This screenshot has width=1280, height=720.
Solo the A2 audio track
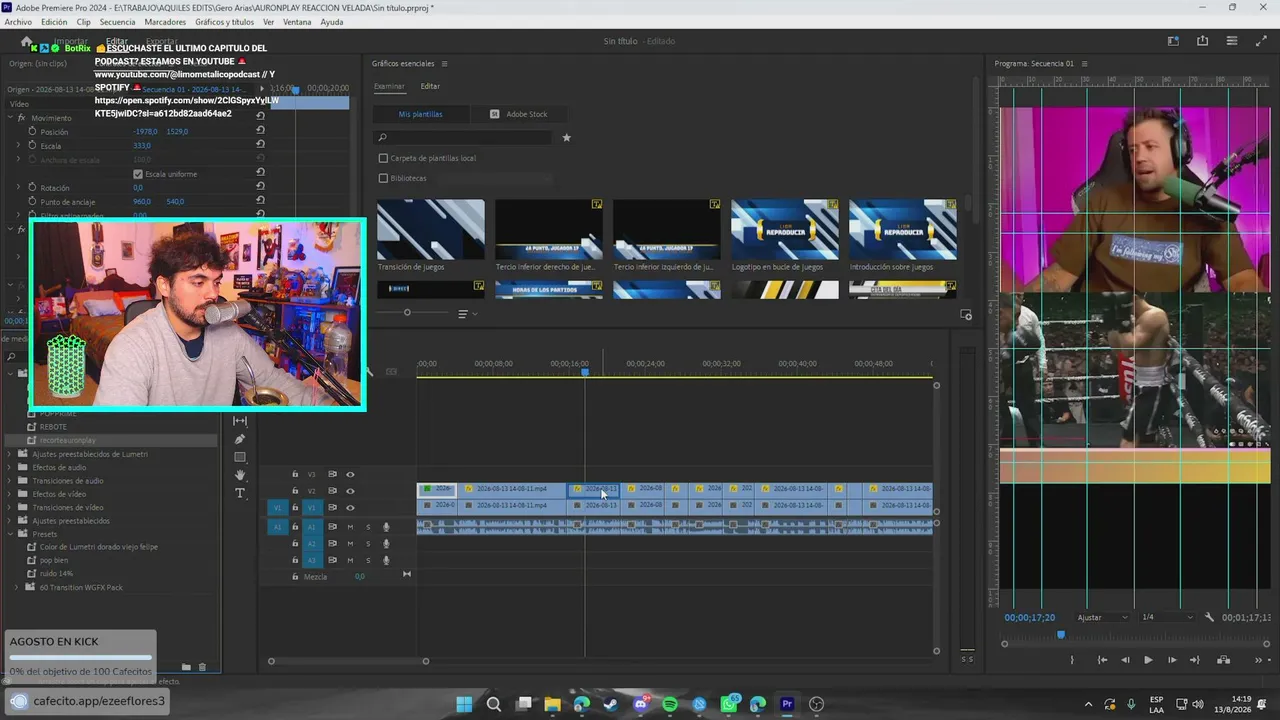click(x=368, y=543)
